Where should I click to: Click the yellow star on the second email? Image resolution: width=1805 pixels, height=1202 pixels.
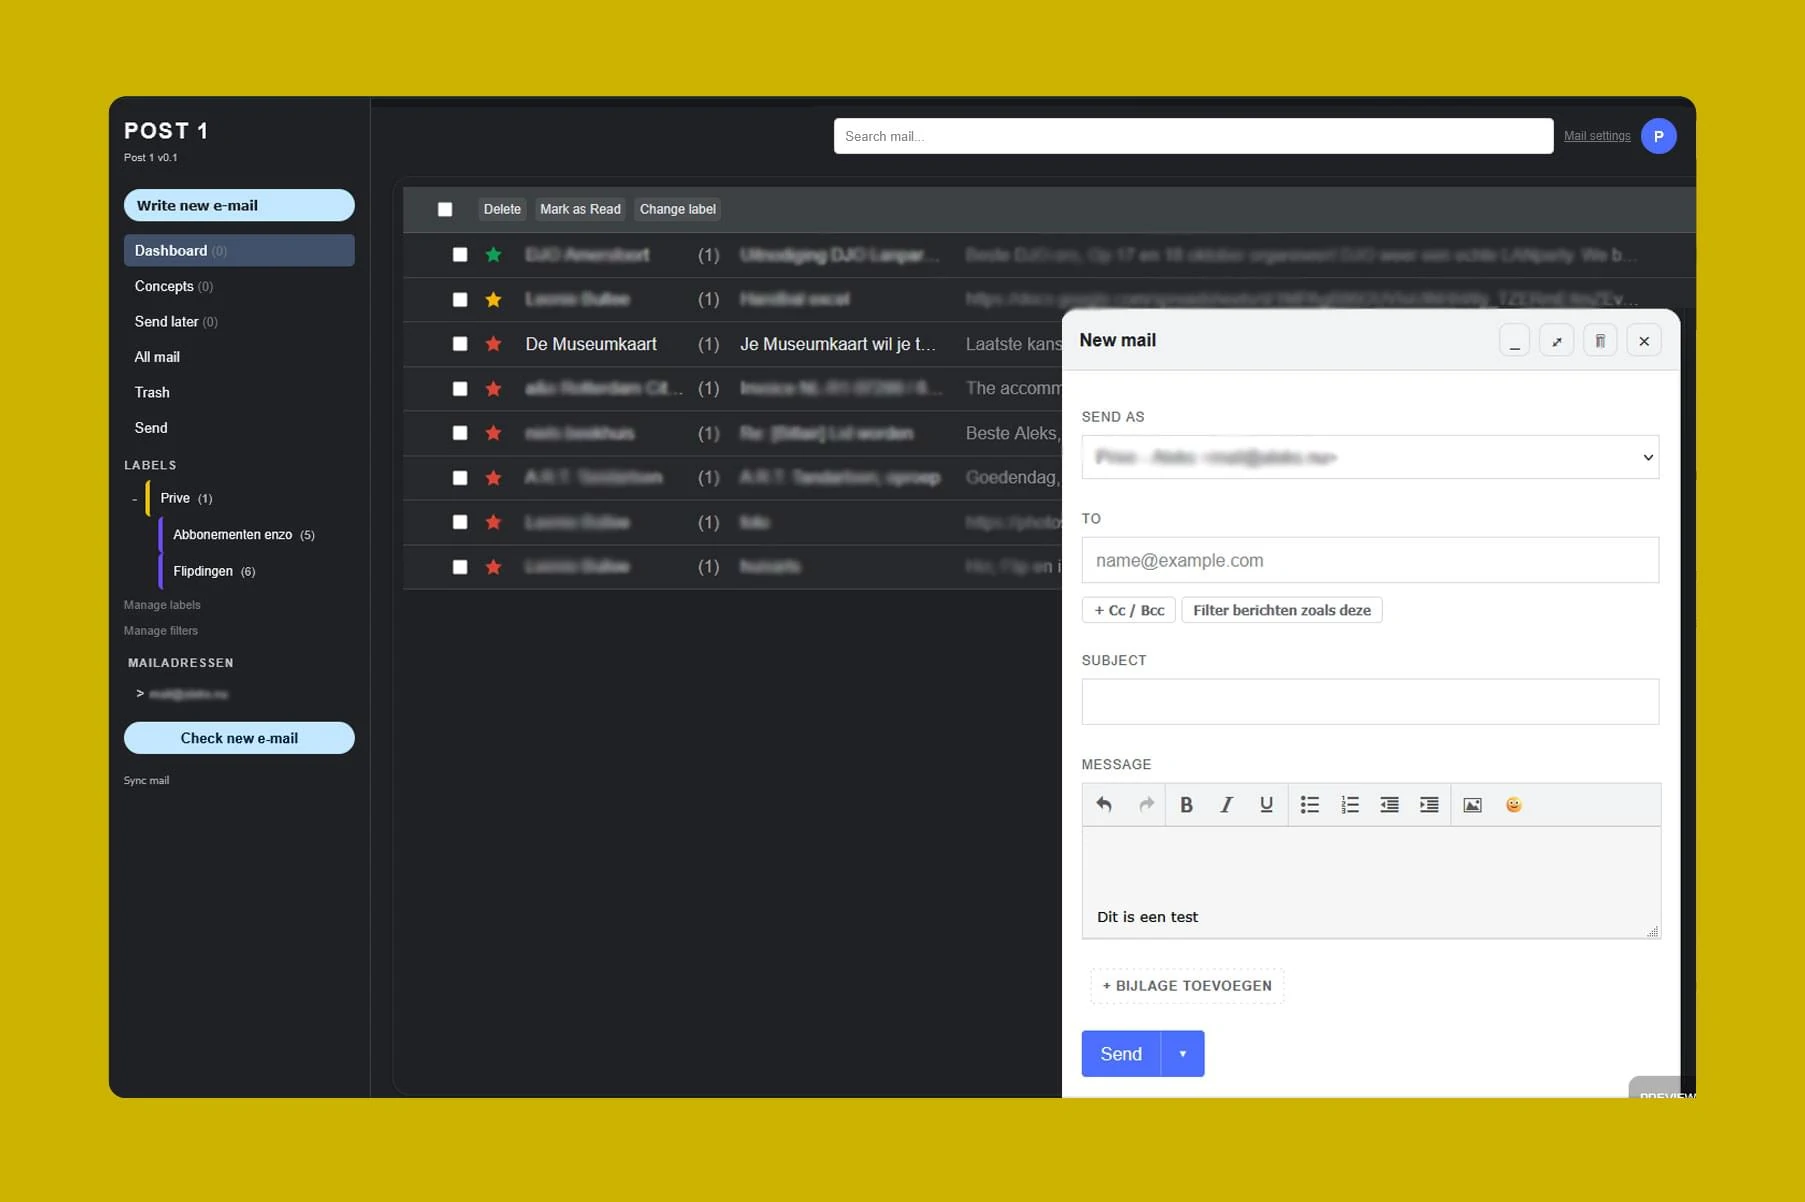(493, 299)
